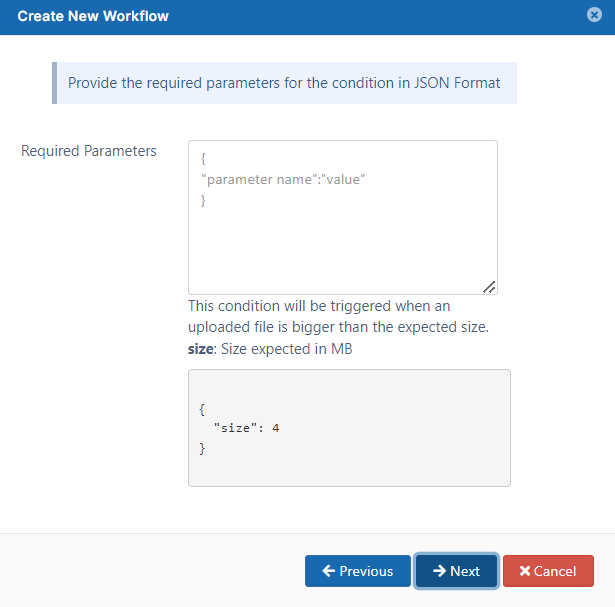Abort workflow creation via Cancel label
The image size is (615, 607).
555,571
